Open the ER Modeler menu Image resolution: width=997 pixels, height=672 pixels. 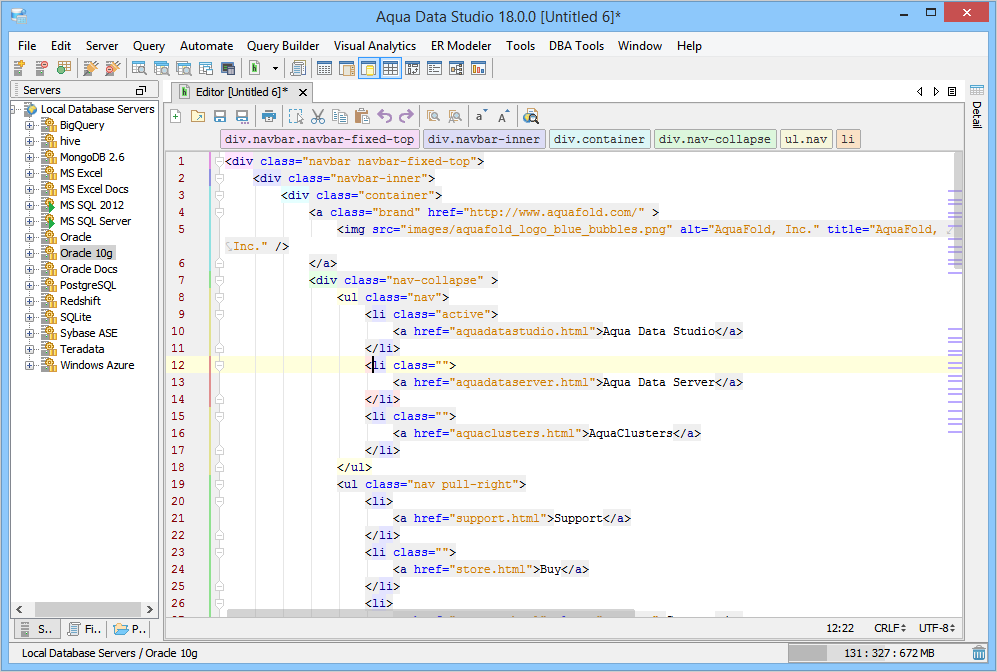pyautogui.click(x=461, y=46)
